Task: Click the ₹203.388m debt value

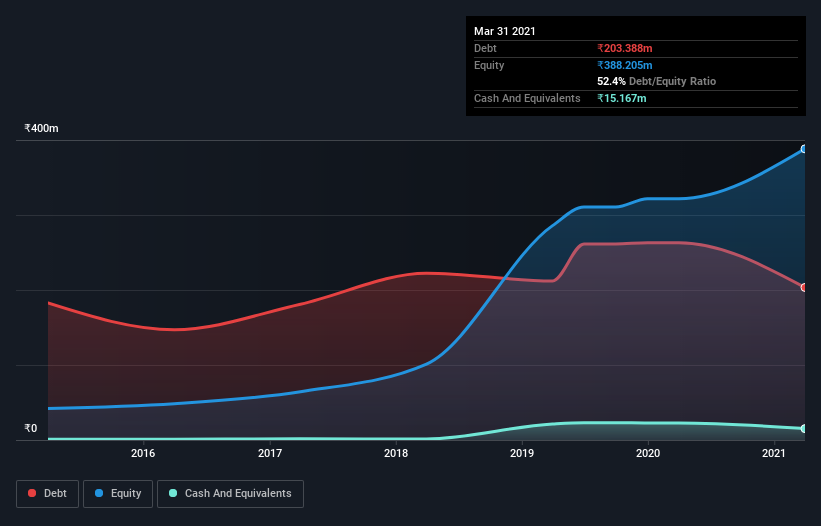Action: pos(625,48)
